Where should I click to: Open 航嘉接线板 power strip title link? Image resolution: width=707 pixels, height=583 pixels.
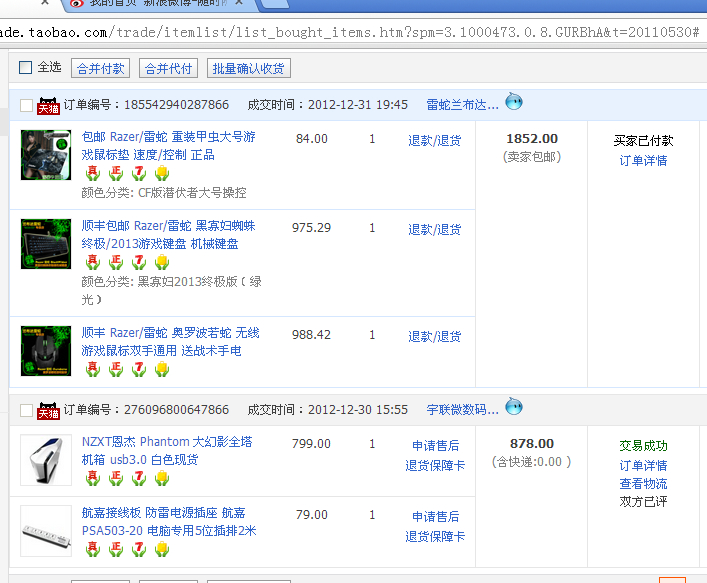click(169, 522)
